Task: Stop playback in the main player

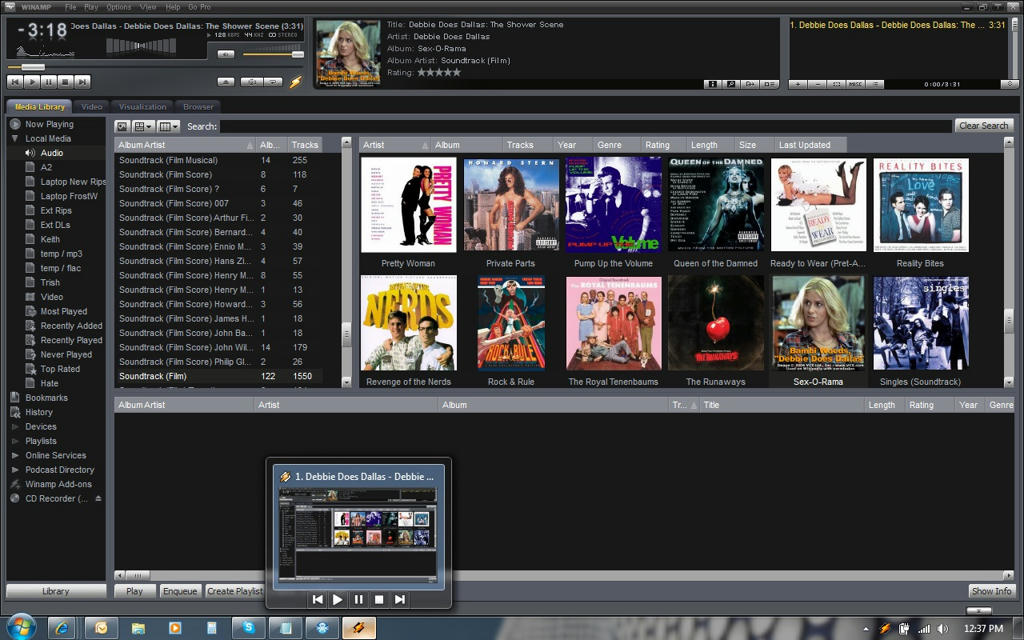Action: [x=65, y=82]
